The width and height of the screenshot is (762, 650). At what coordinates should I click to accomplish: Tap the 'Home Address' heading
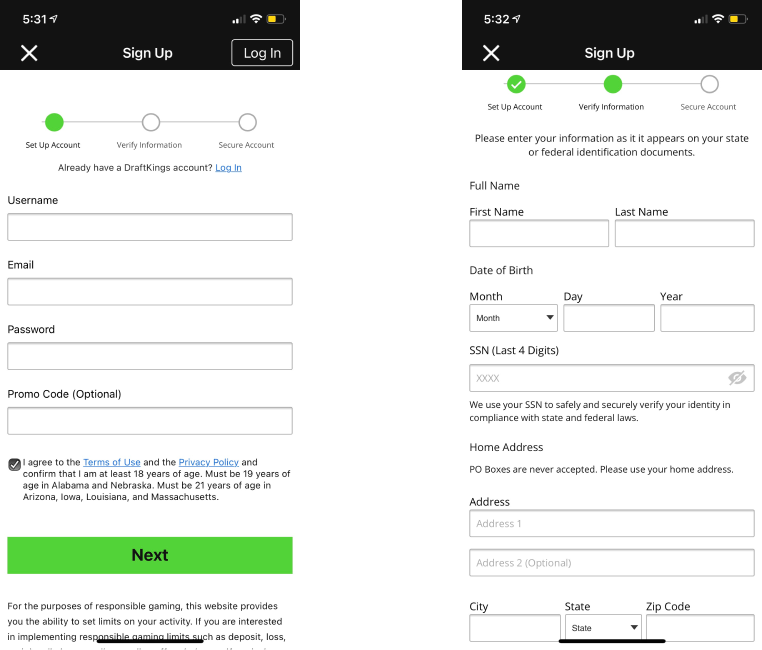[506, 447]
